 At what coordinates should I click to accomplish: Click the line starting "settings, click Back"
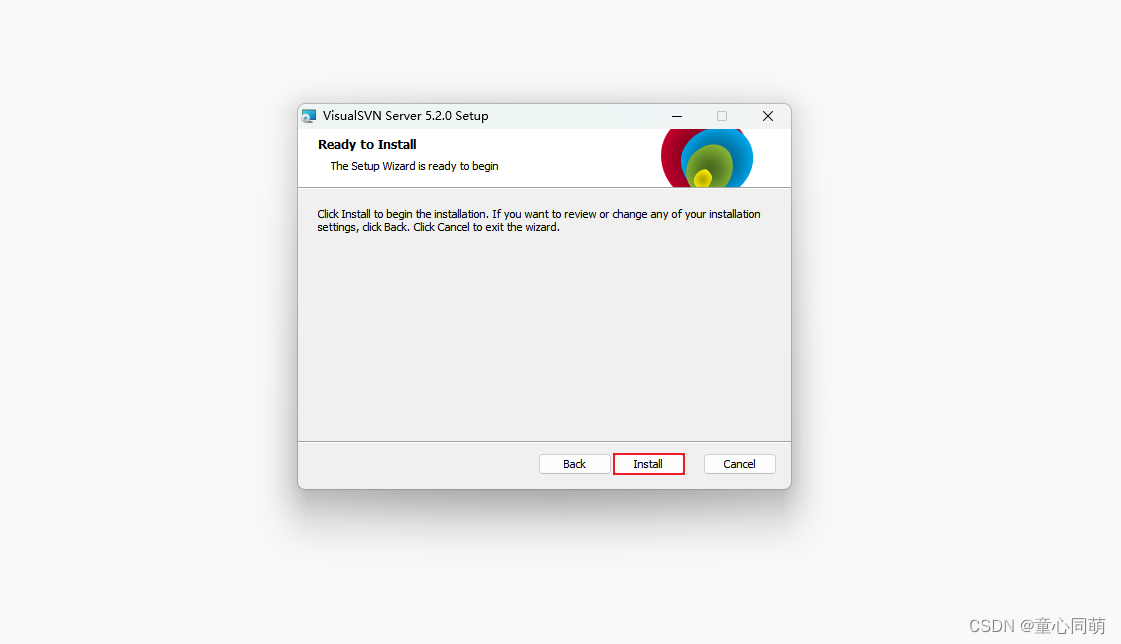(438, 227)
